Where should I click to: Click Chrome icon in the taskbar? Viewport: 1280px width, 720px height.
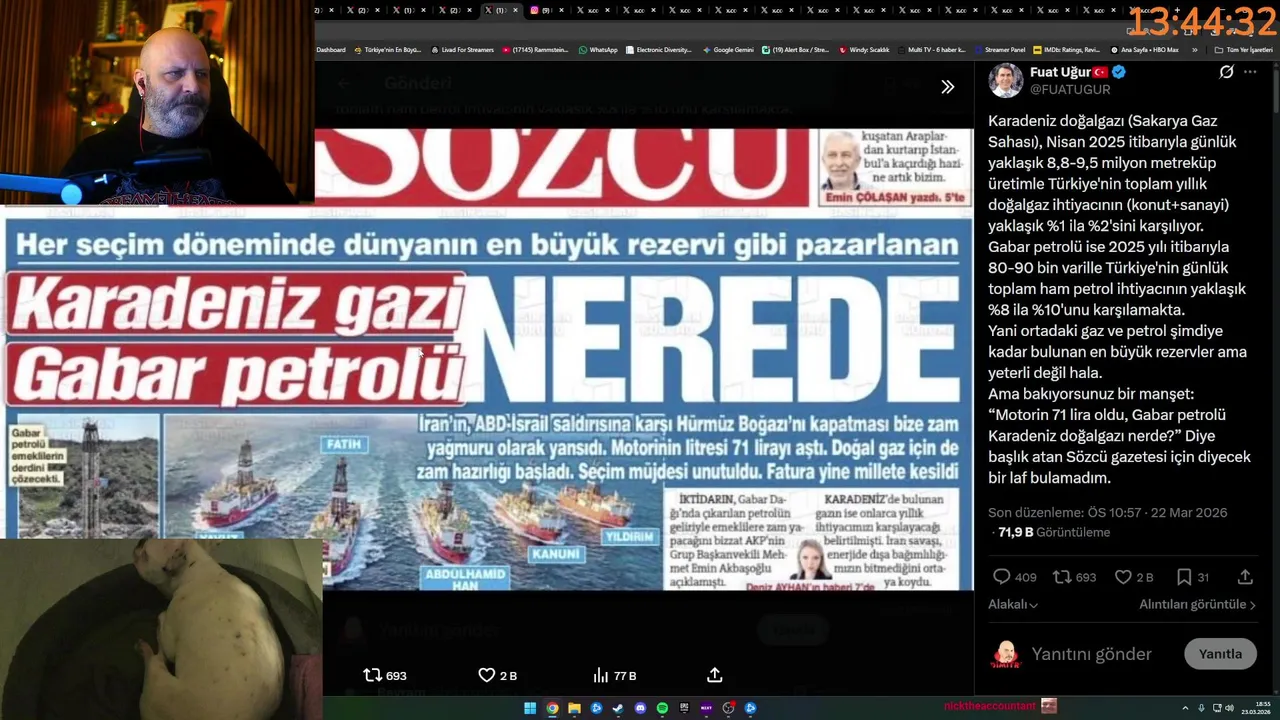(x=552, y=708)
